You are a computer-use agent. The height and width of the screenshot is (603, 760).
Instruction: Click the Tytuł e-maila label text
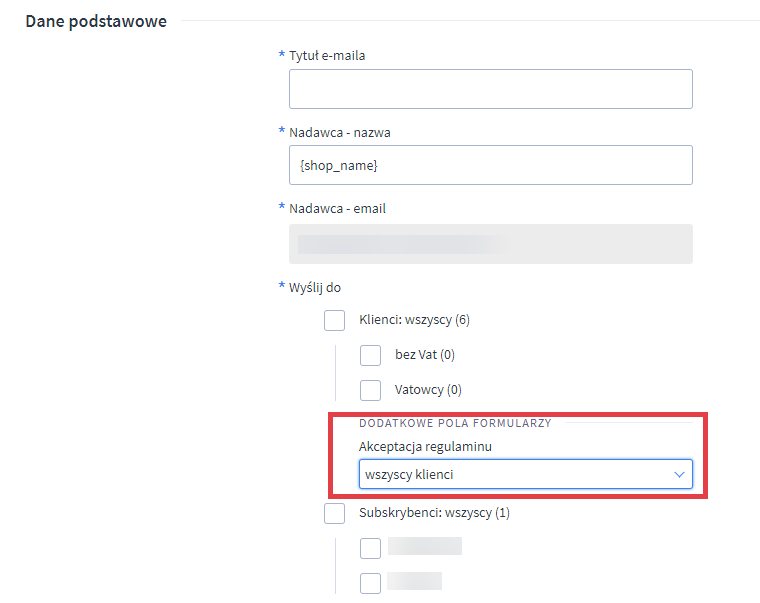[327, 56]
